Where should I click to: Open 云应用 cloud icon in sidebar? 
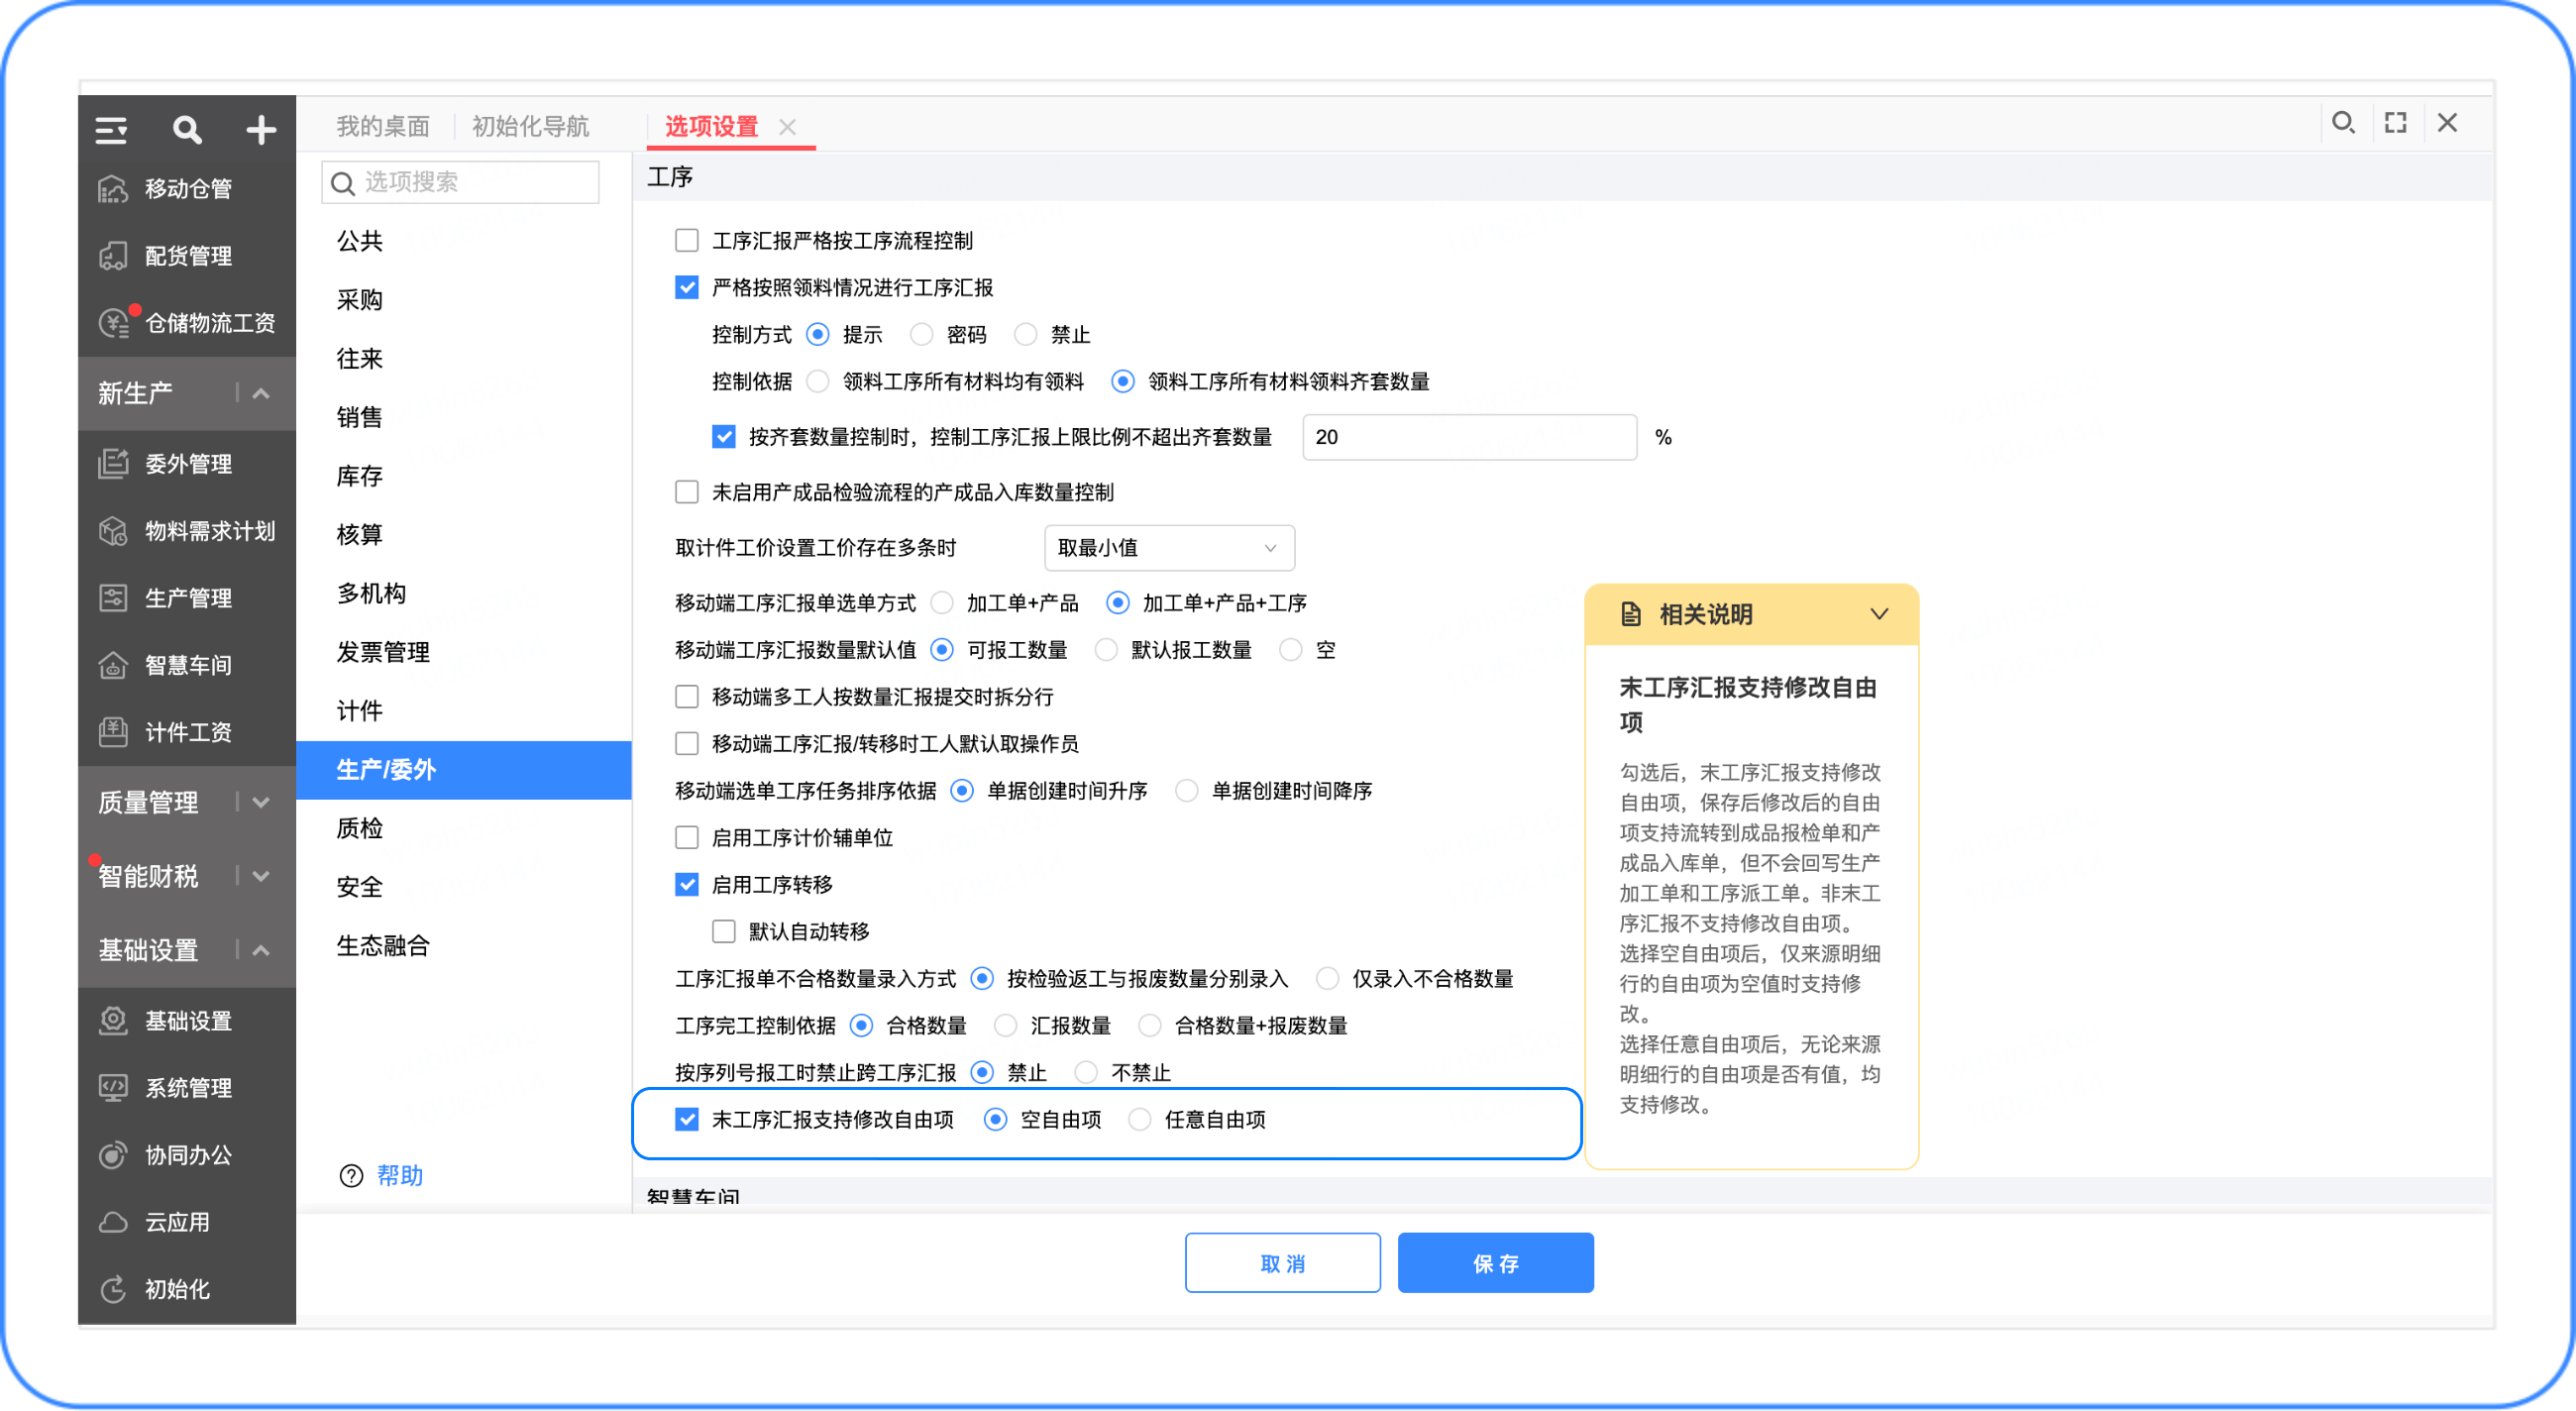click(113, 1222)
